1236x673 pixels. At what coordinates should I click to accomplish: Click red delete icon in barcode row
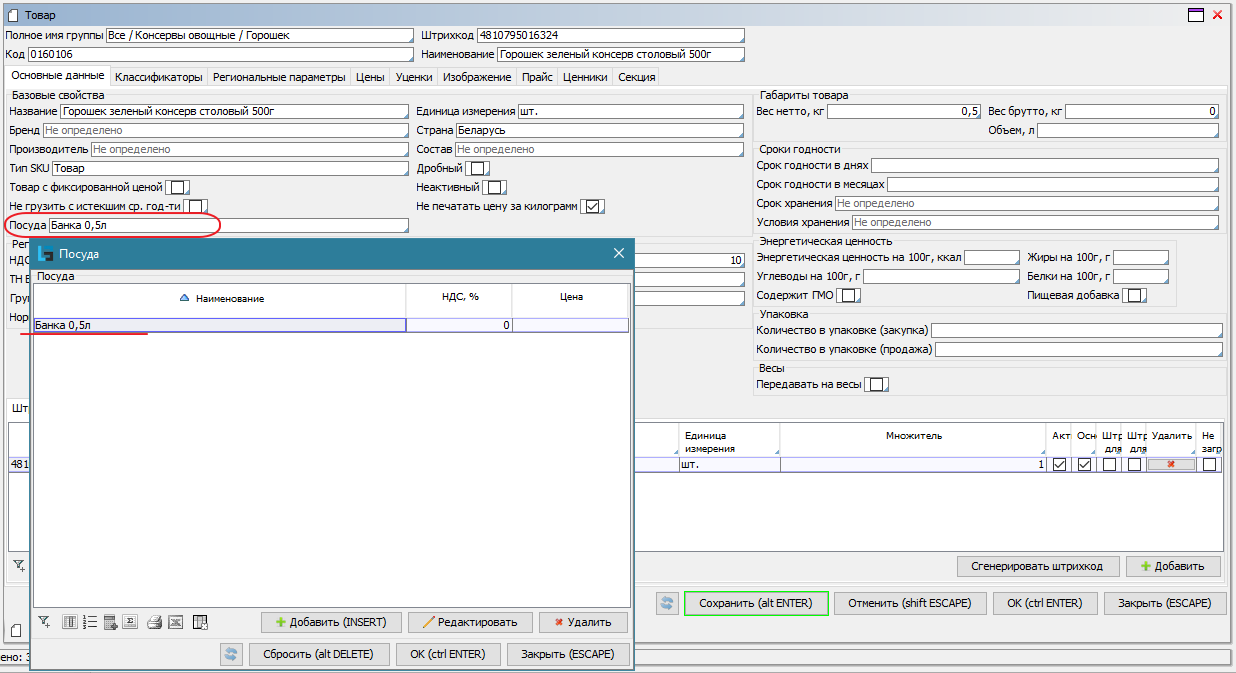click(x=1171, y=465)
